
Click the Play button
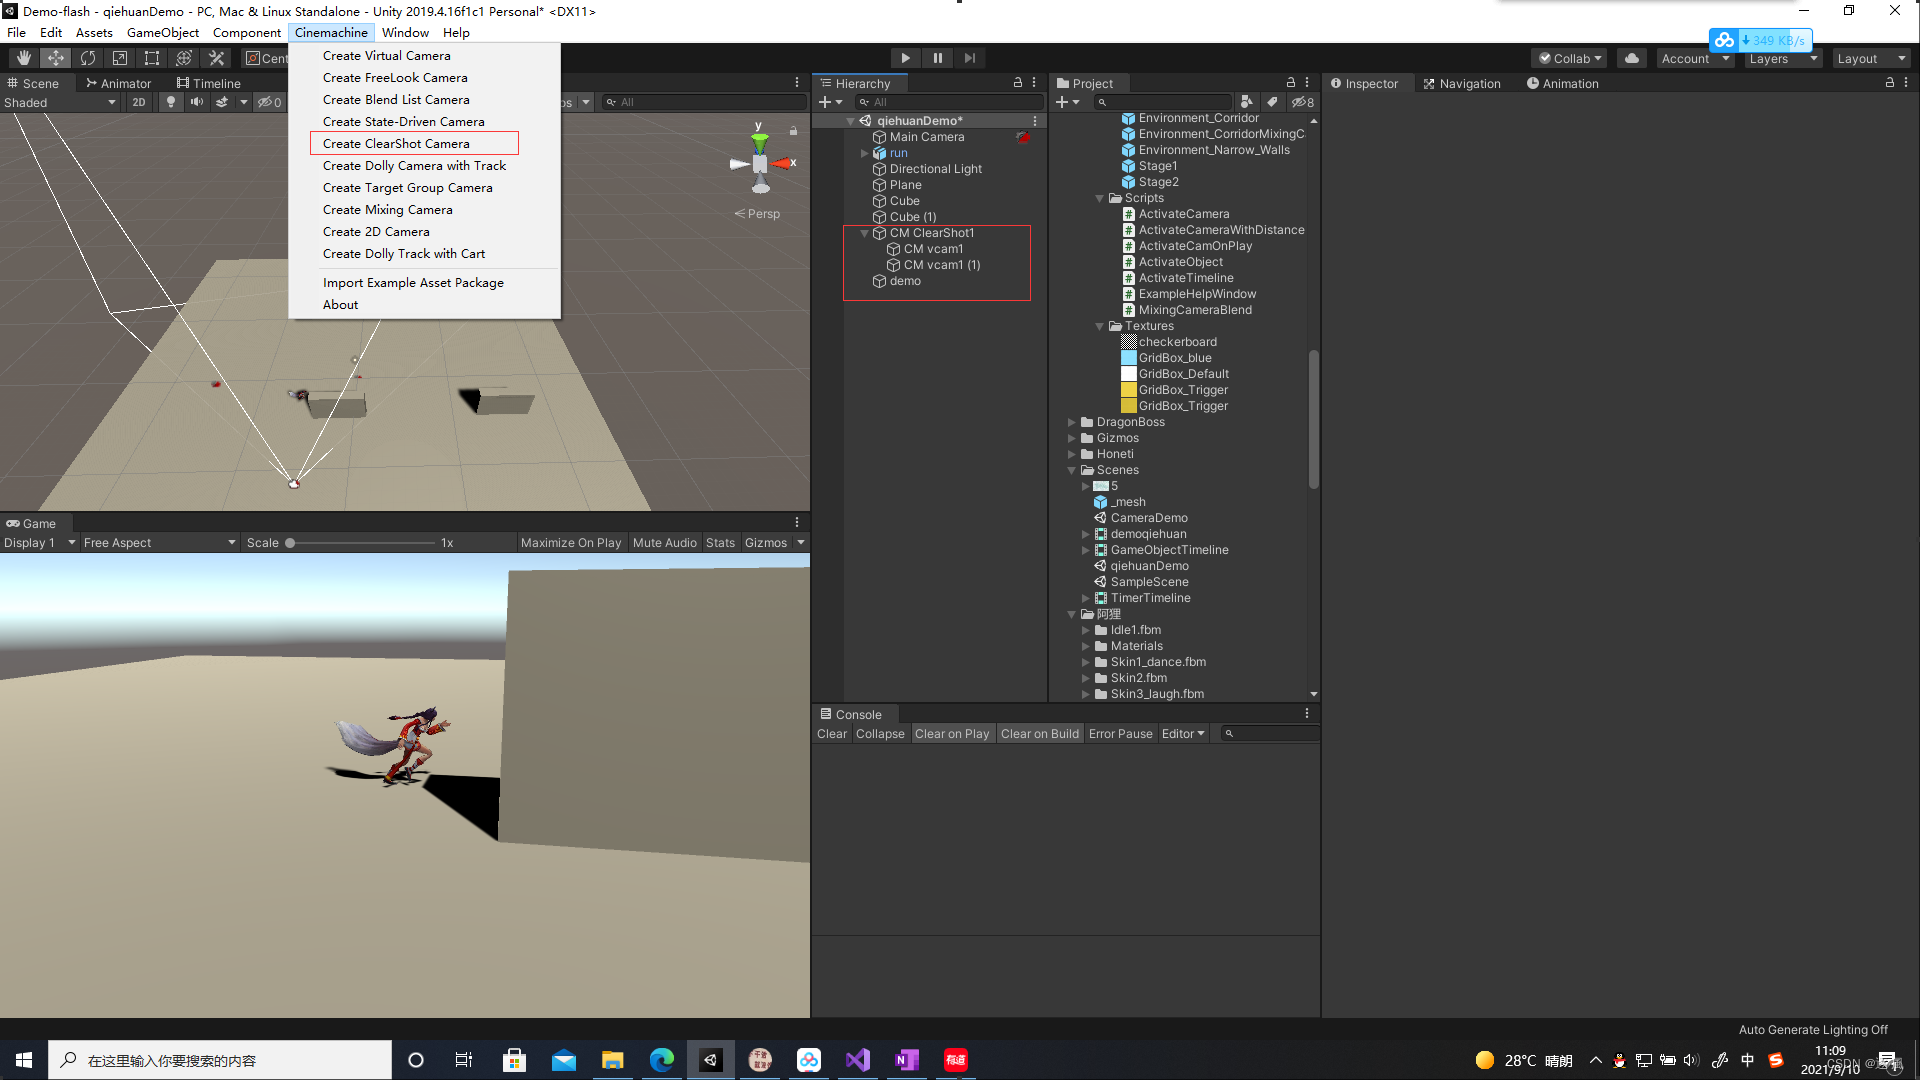905,58
